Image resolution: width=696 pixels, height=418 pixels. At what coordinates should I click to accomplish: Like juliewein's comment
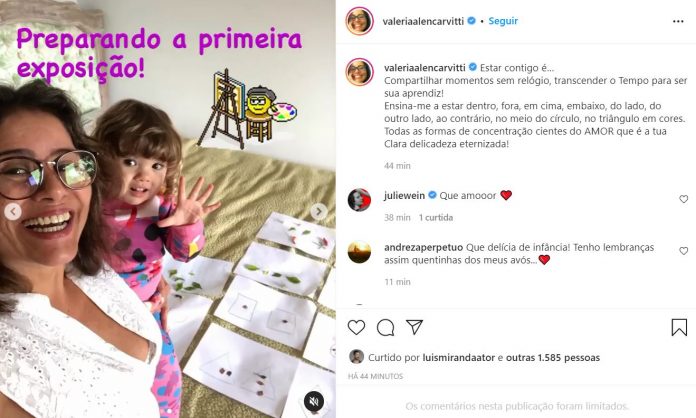coord(684,199)
